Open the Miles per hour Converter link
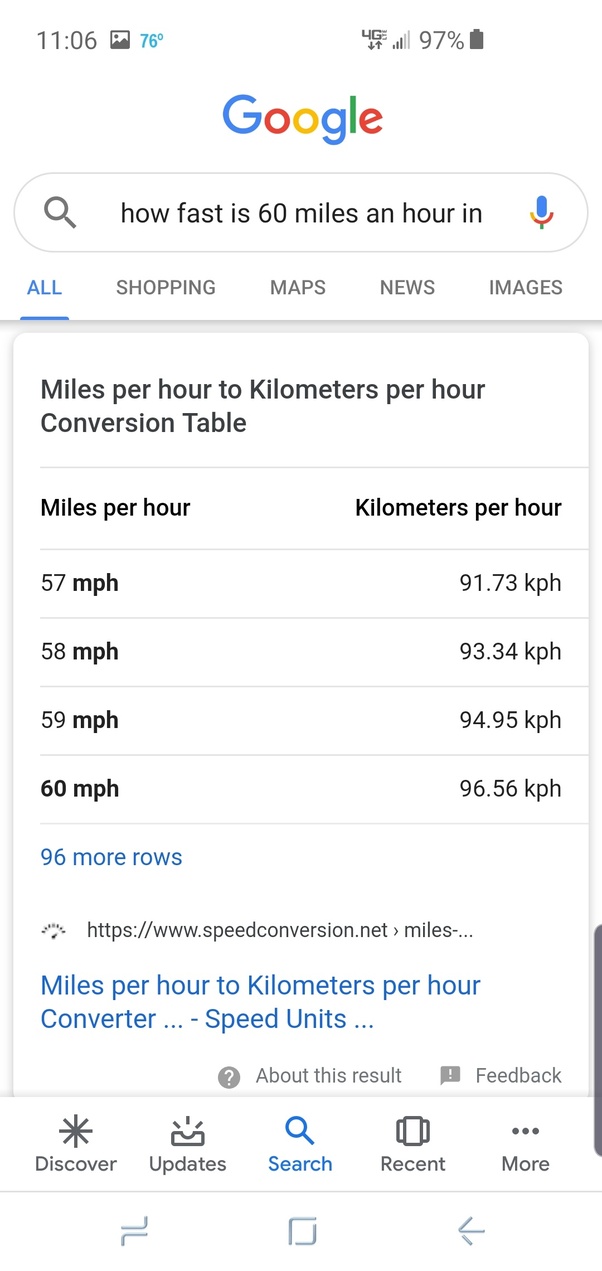 tap(260, 1002)
